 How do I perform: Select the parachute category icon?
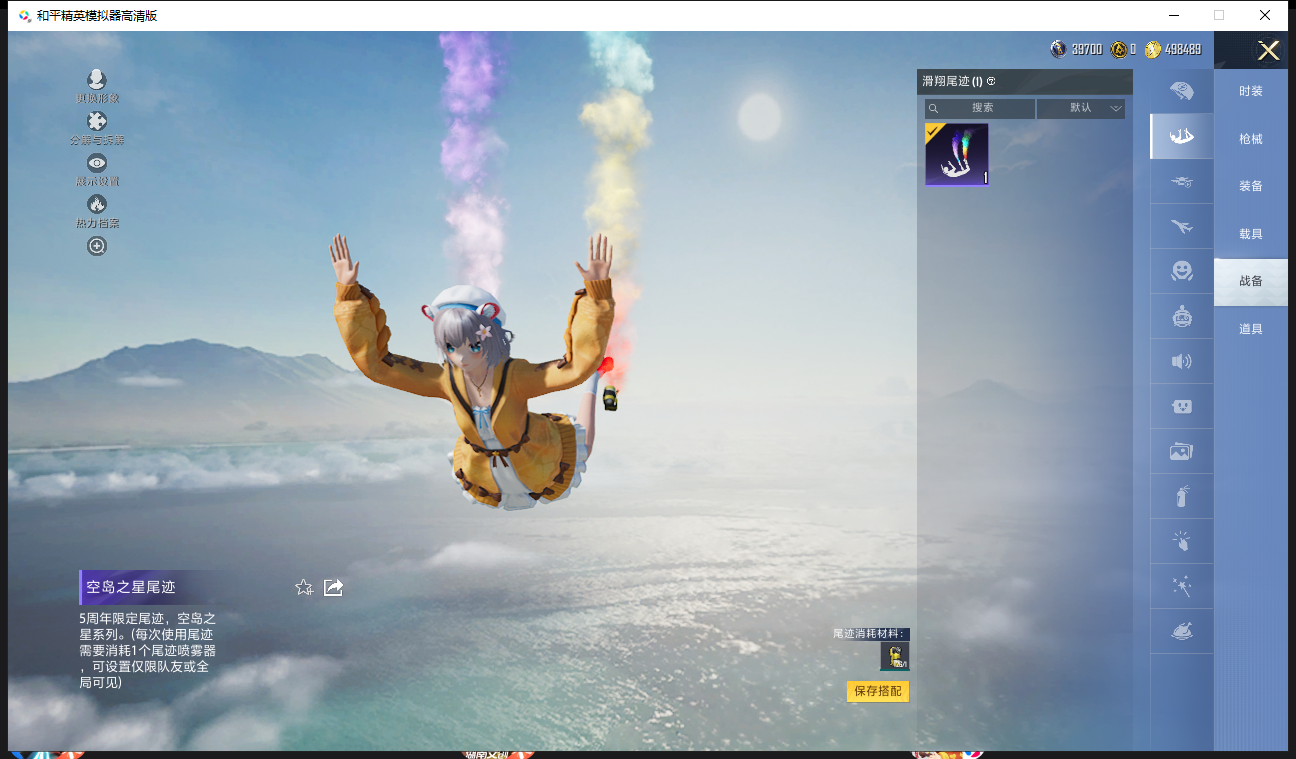(1181, 91)
